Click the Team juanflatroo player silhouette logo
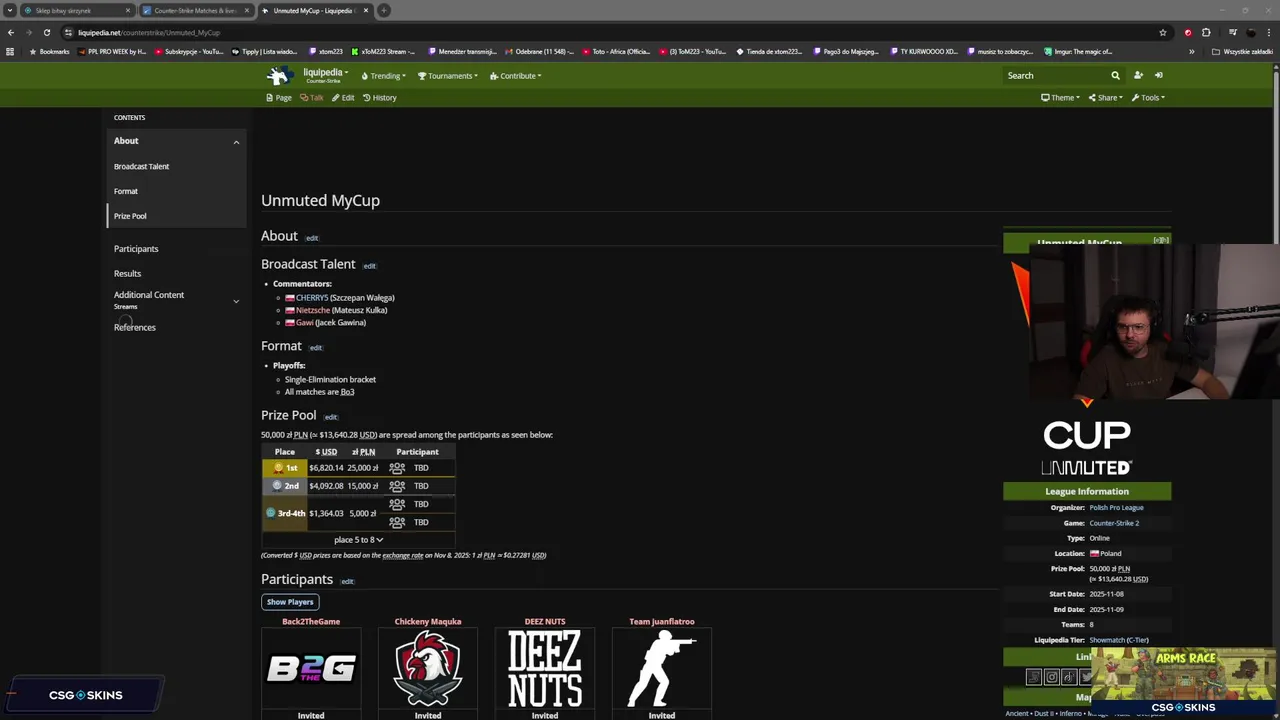This screenshot has width=1280, height=720. [662, 668]
